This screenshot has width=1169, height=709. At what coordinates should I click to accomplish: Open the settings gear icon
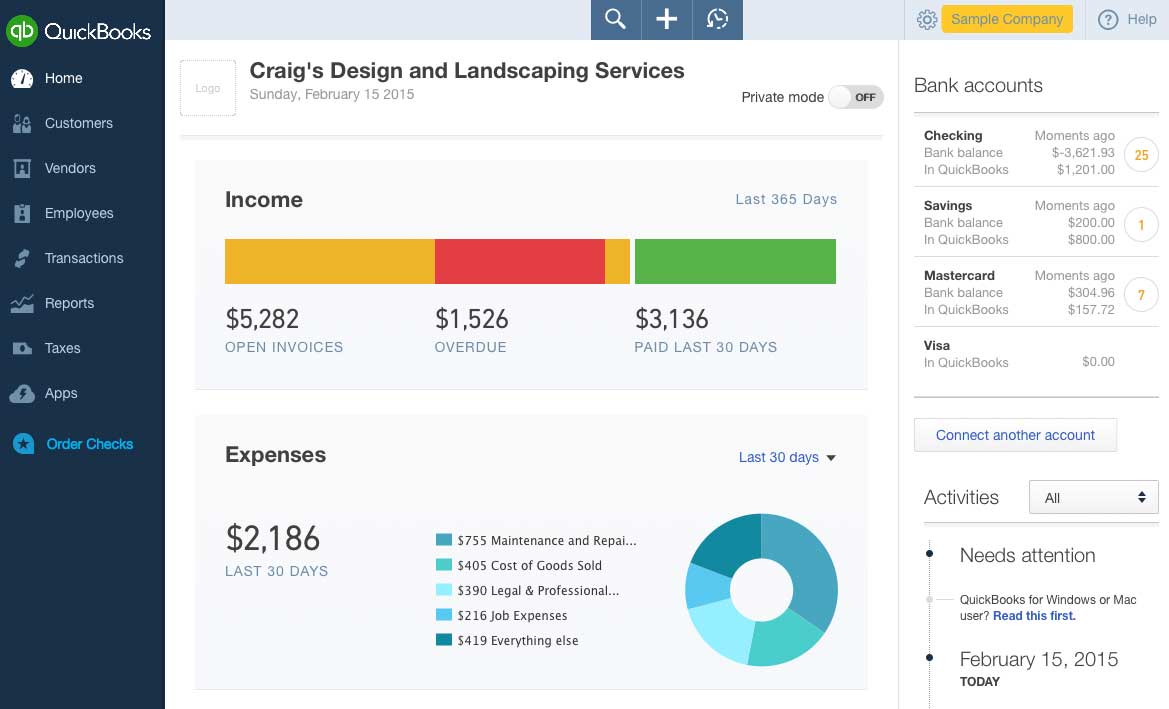click(927, 19)
